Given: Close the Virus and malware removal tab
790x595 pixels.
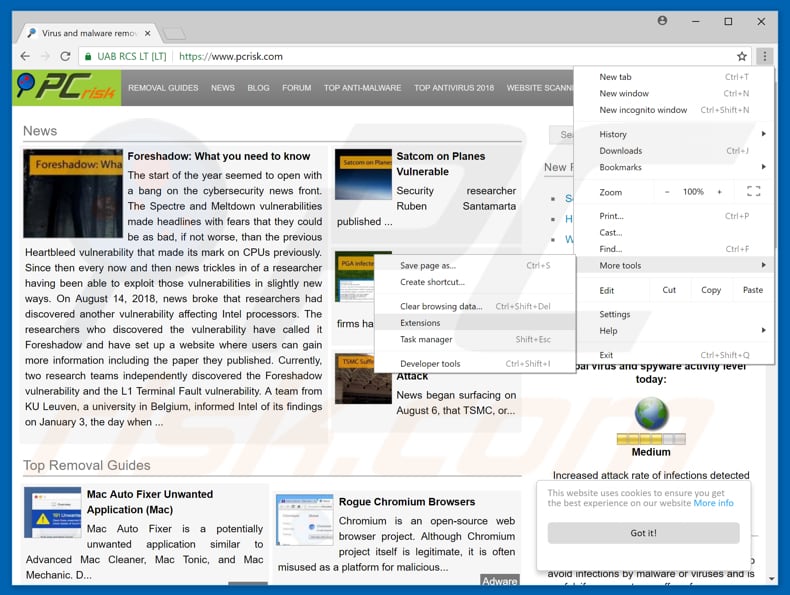Looking at the screenshot, I should point(149,33).
